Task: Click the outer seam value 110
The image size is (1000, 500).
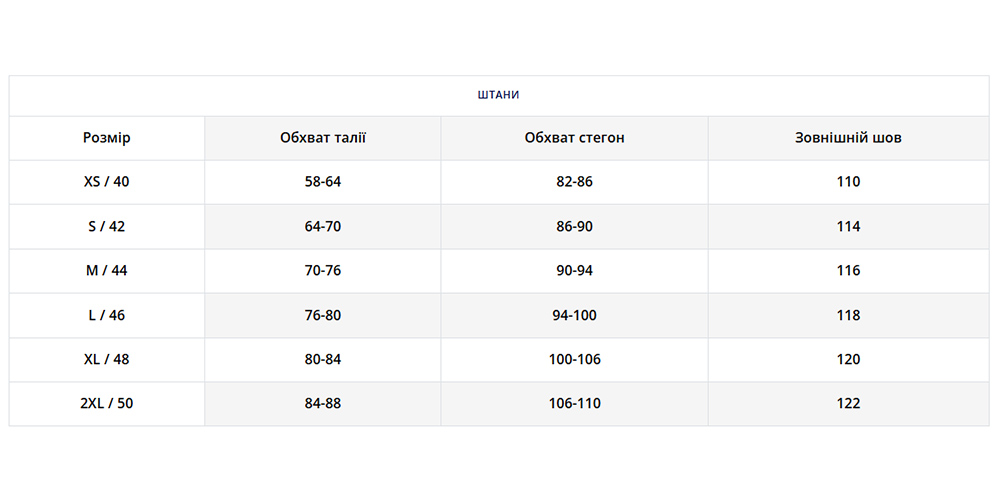Action: [848, 182]
